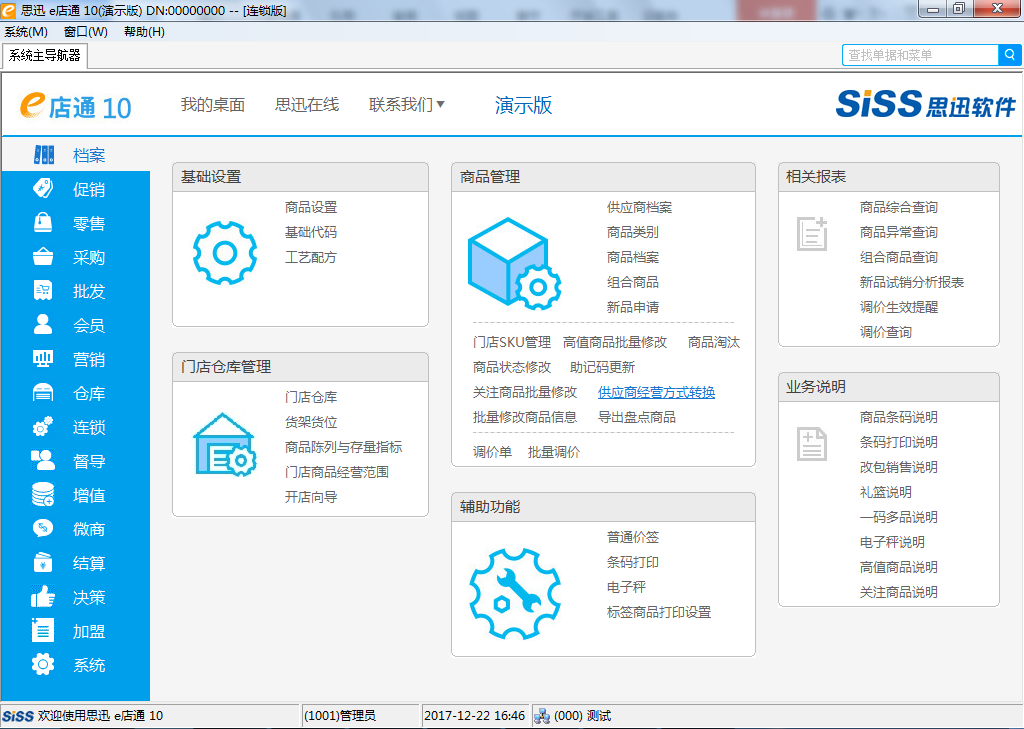Open 供应商档案
The width and height of the screenshot is (1024, 729).
[x=639, y=207]
